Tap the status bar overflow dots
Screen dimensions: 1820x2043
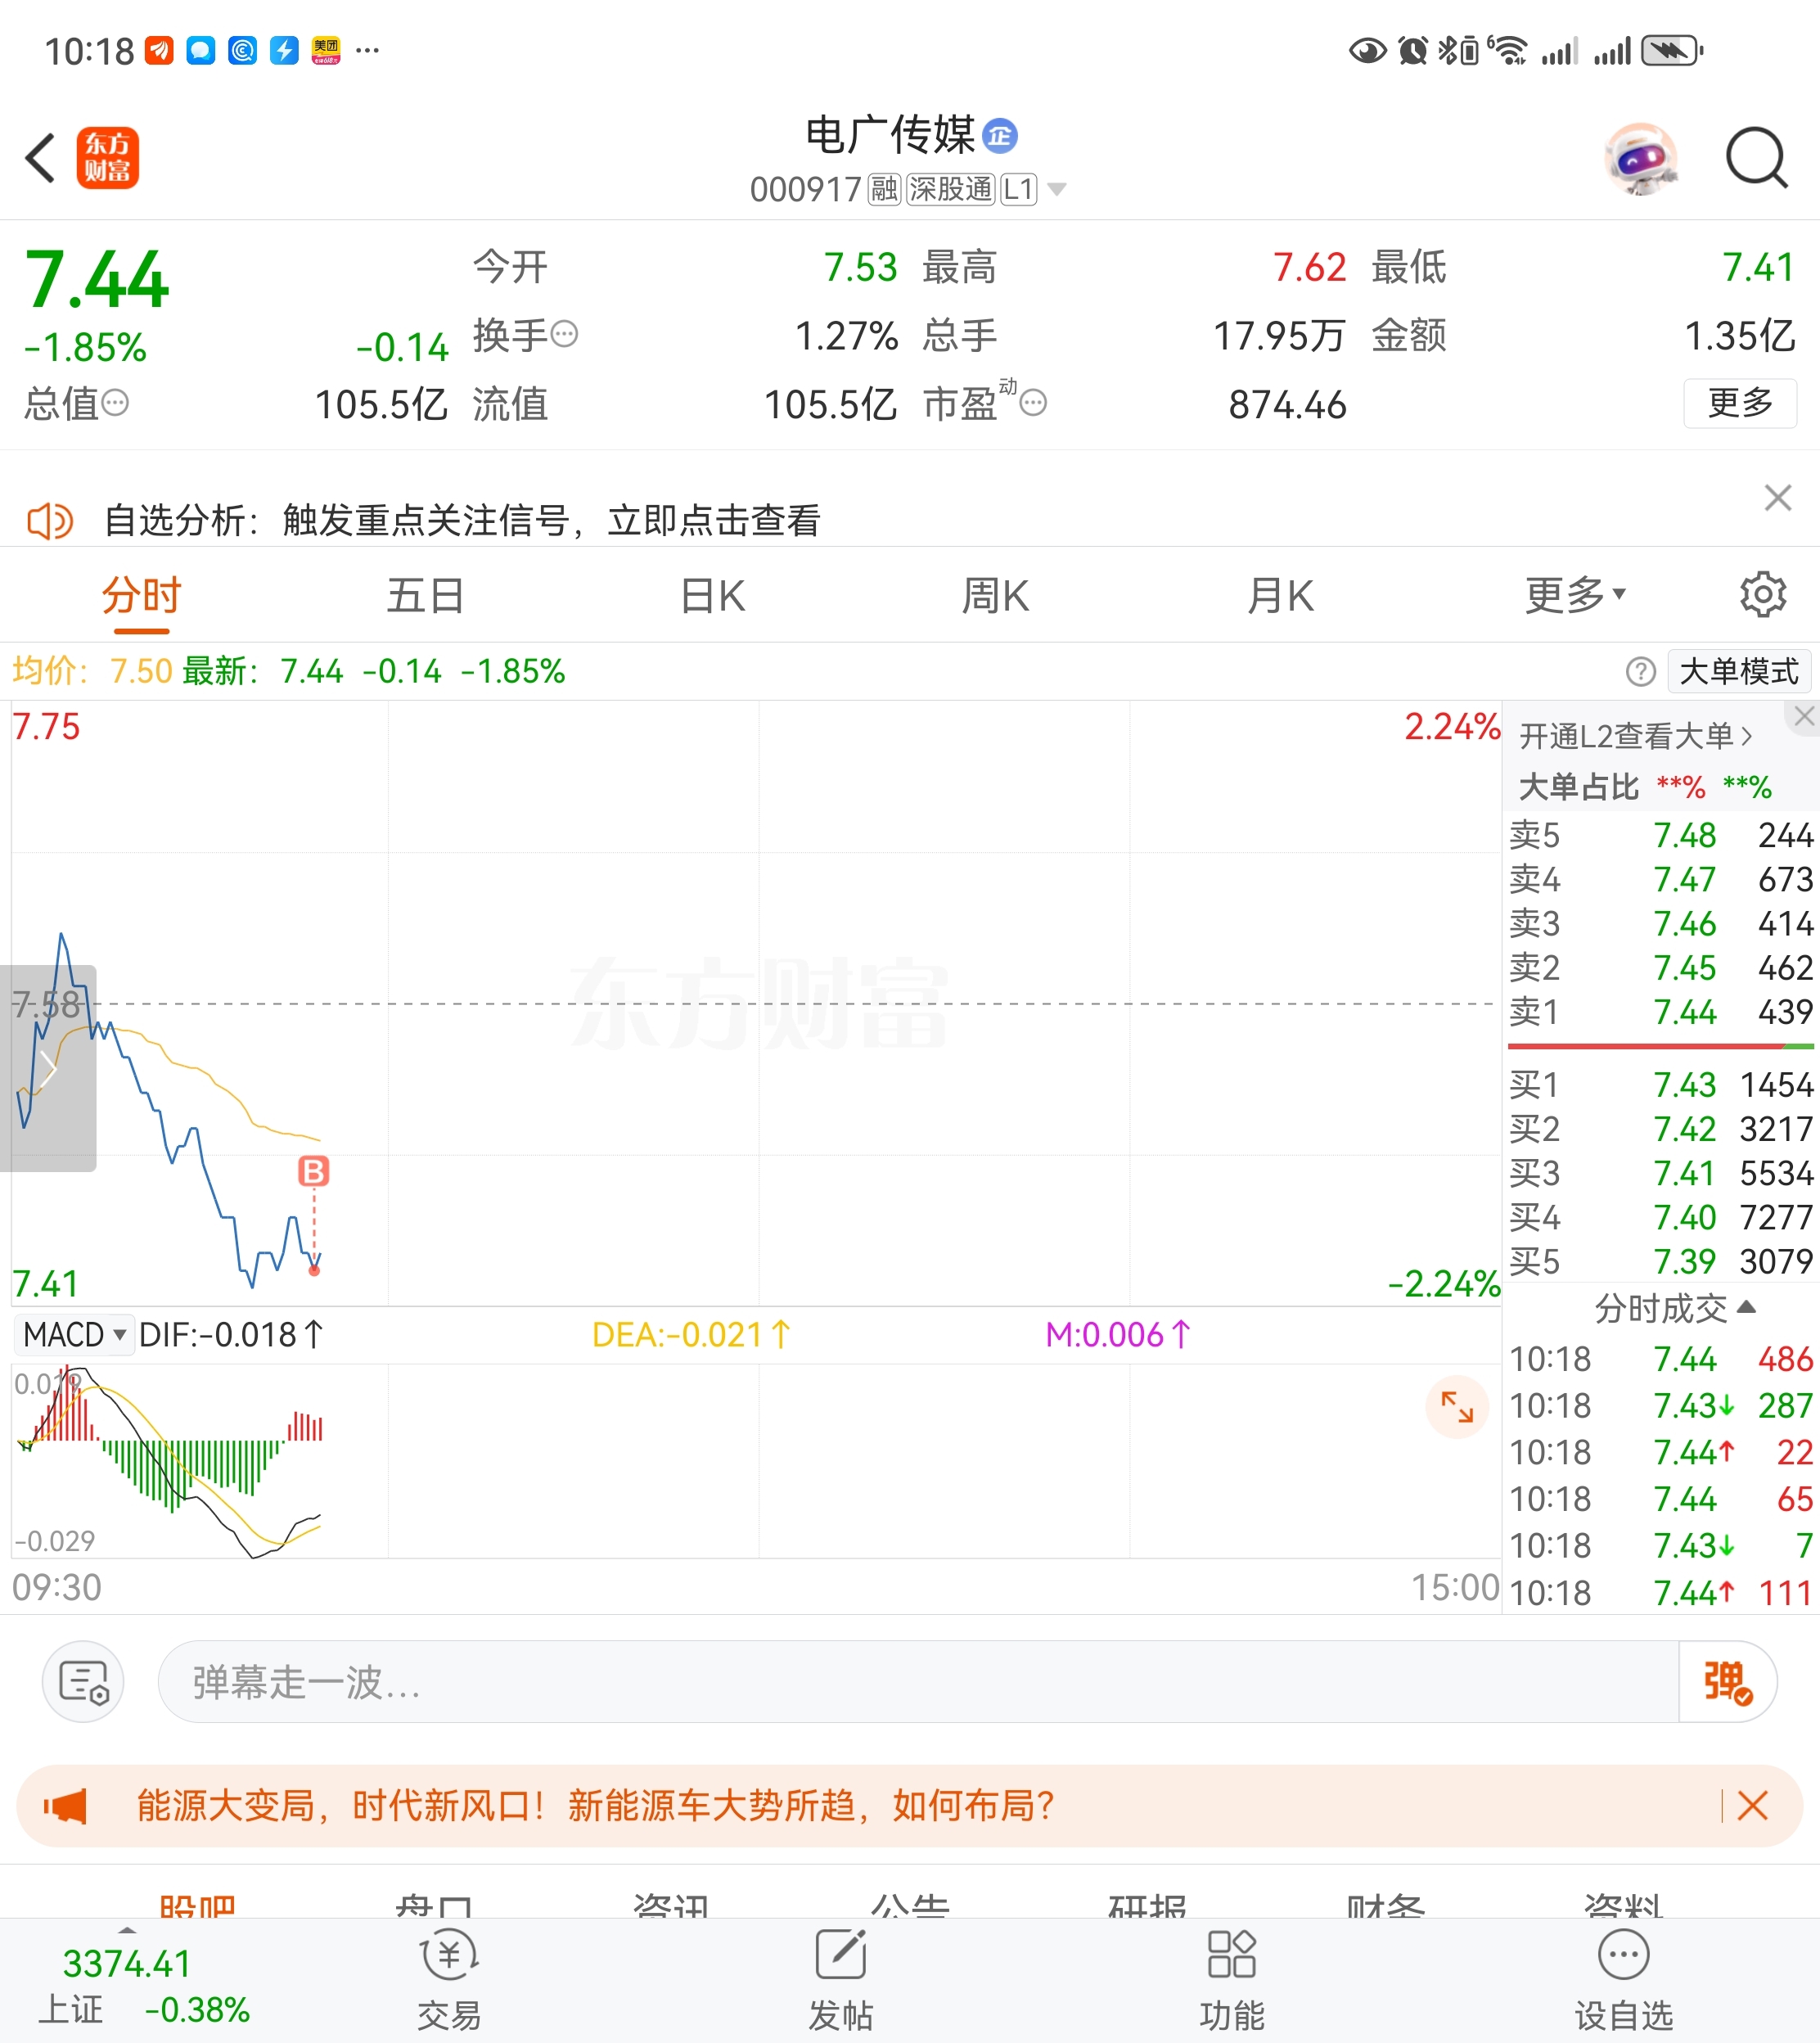tap(367, 50)
